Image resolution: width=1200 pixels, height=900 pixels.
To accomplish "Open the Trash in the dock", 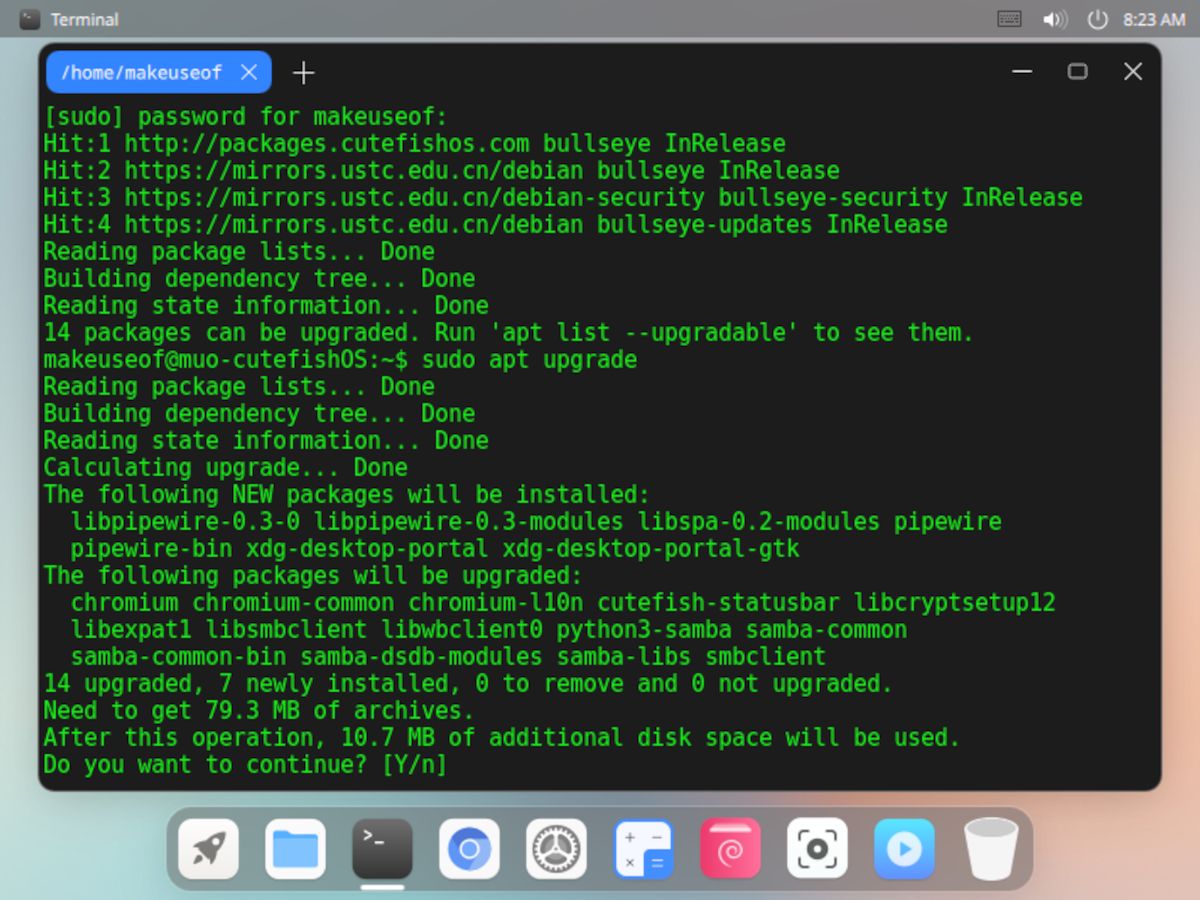I will (x=991, y=849).
